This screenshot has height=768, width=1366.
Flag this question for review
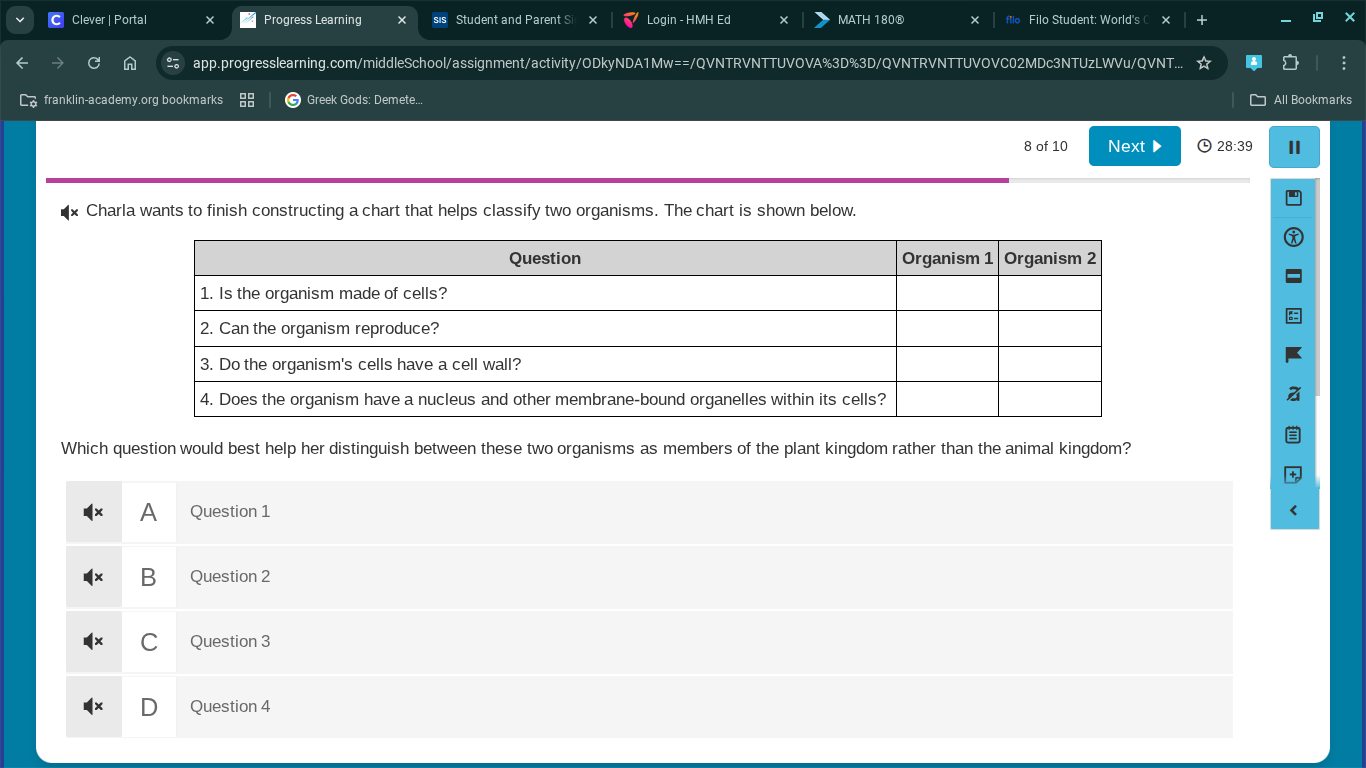pos(1293,354)
